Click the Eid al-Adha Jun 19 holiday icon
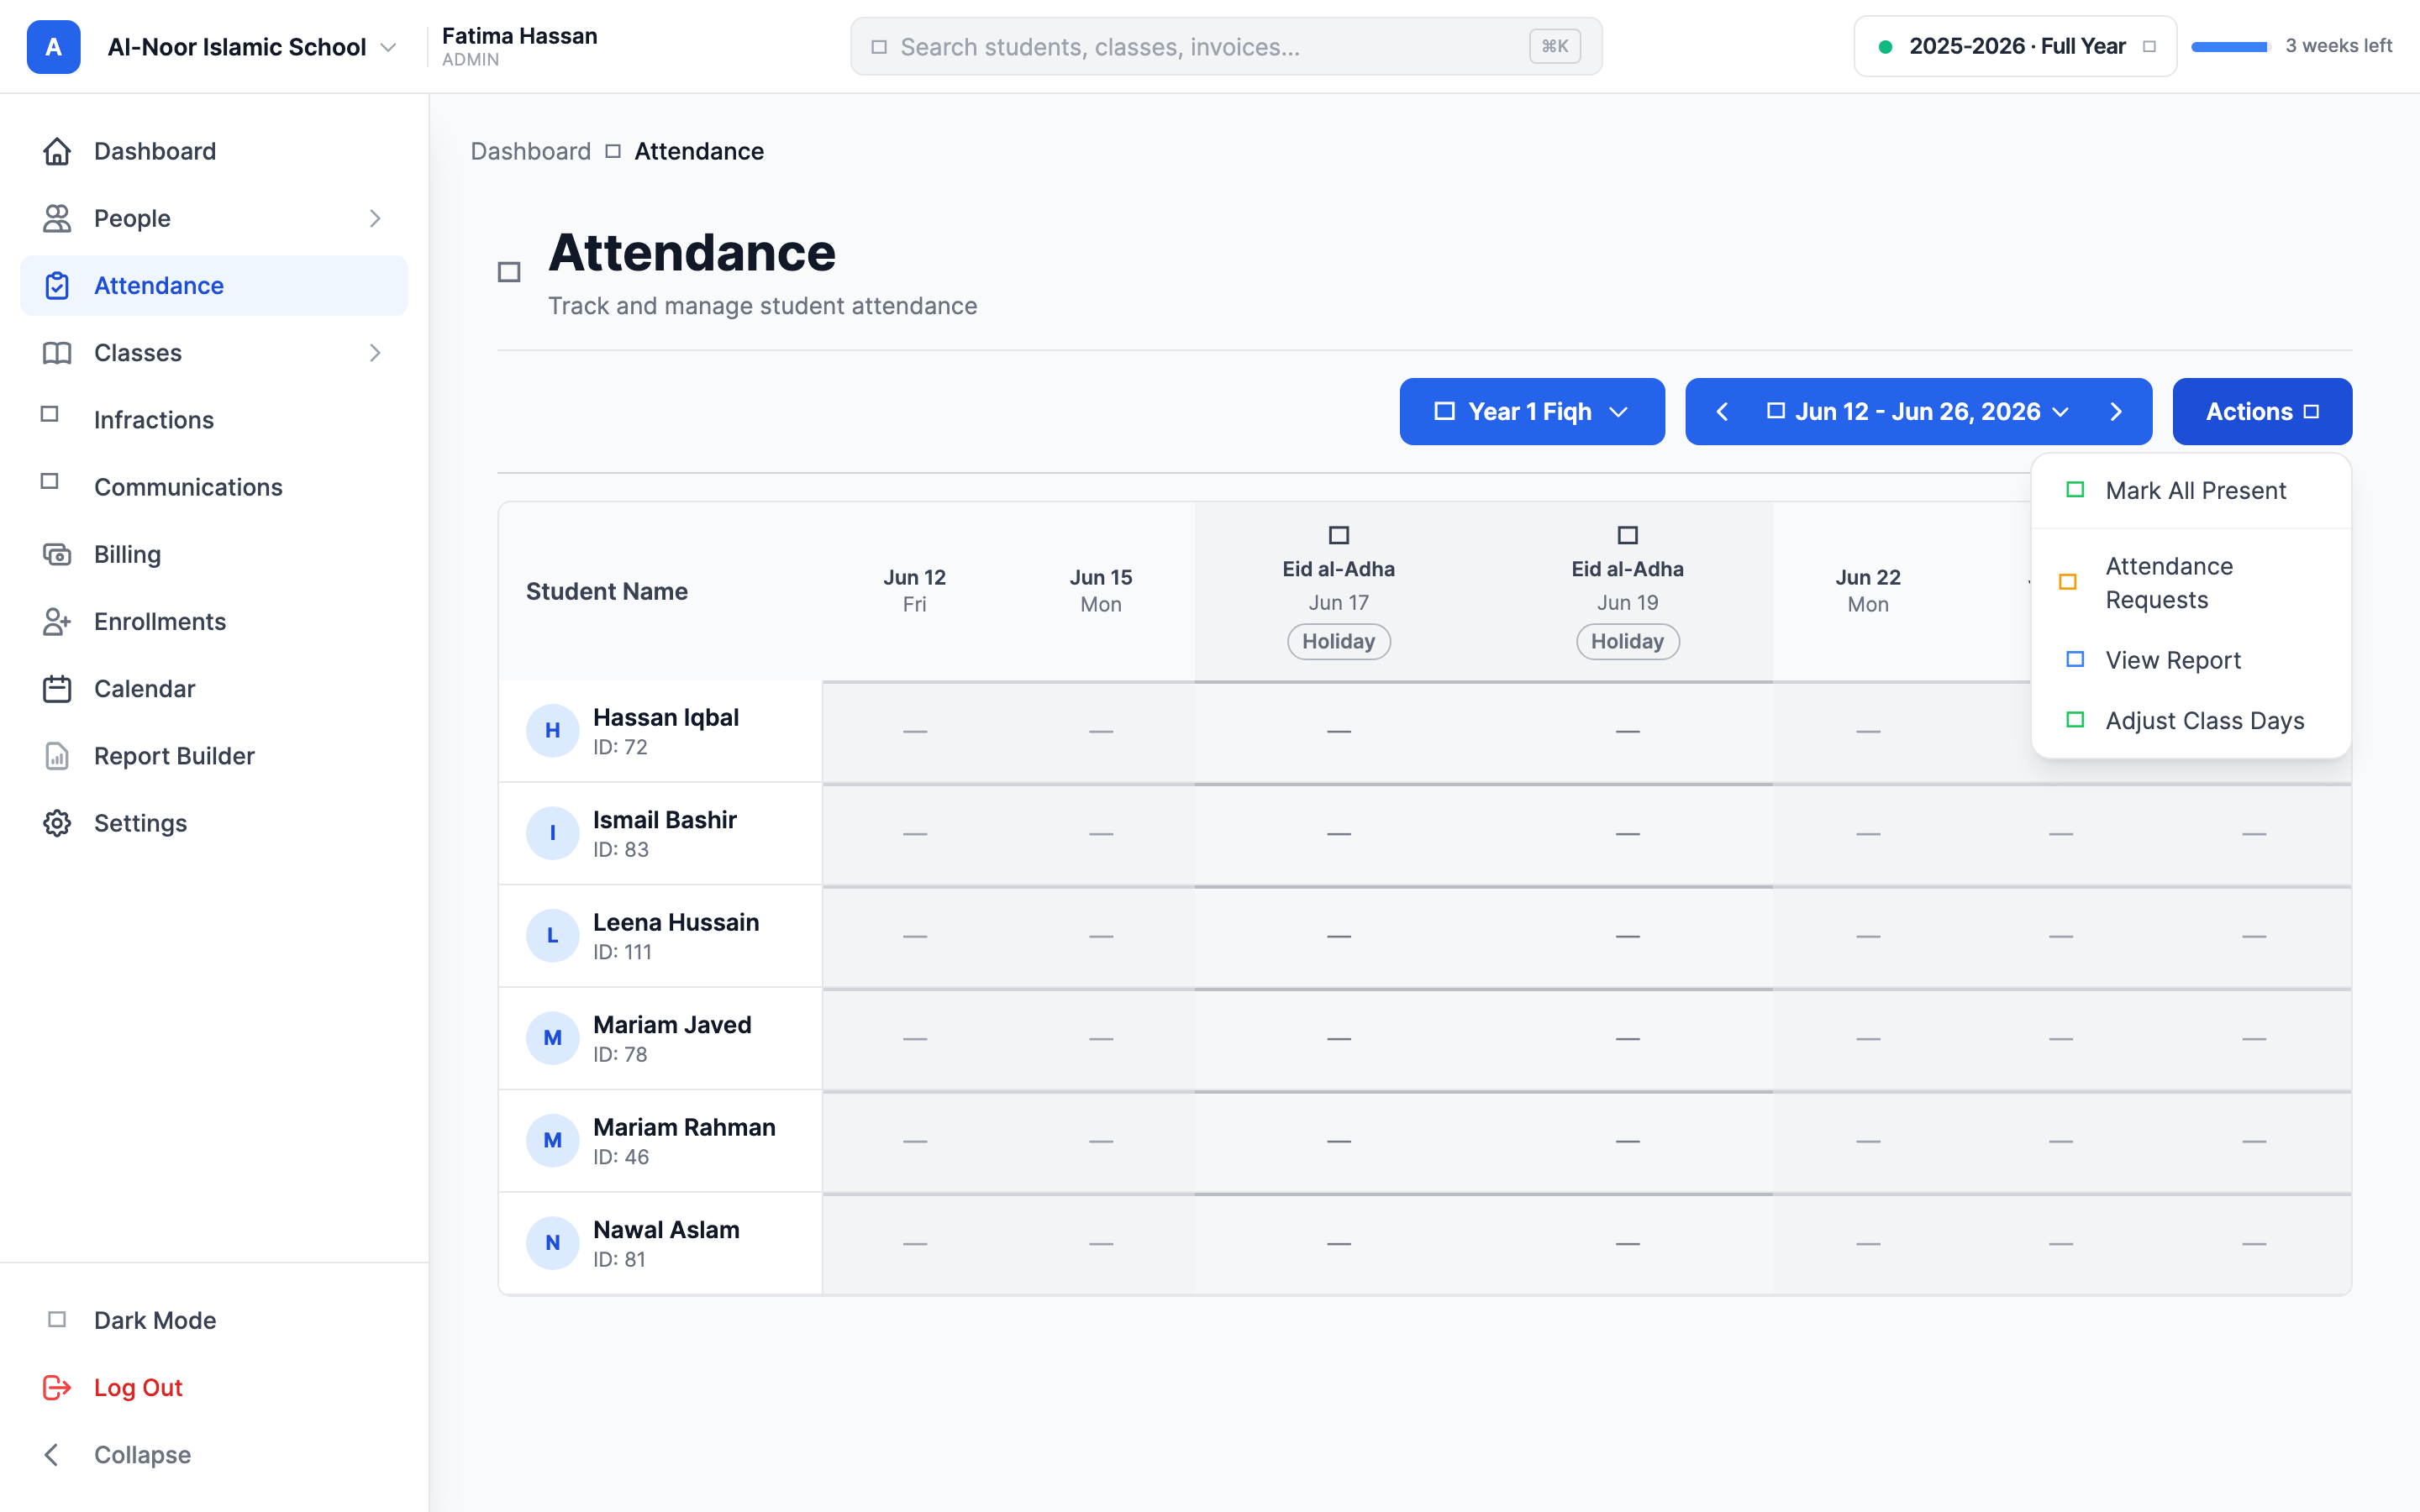The image size is (2420, 1512). pyautogui.click(x=1628, y=535)
